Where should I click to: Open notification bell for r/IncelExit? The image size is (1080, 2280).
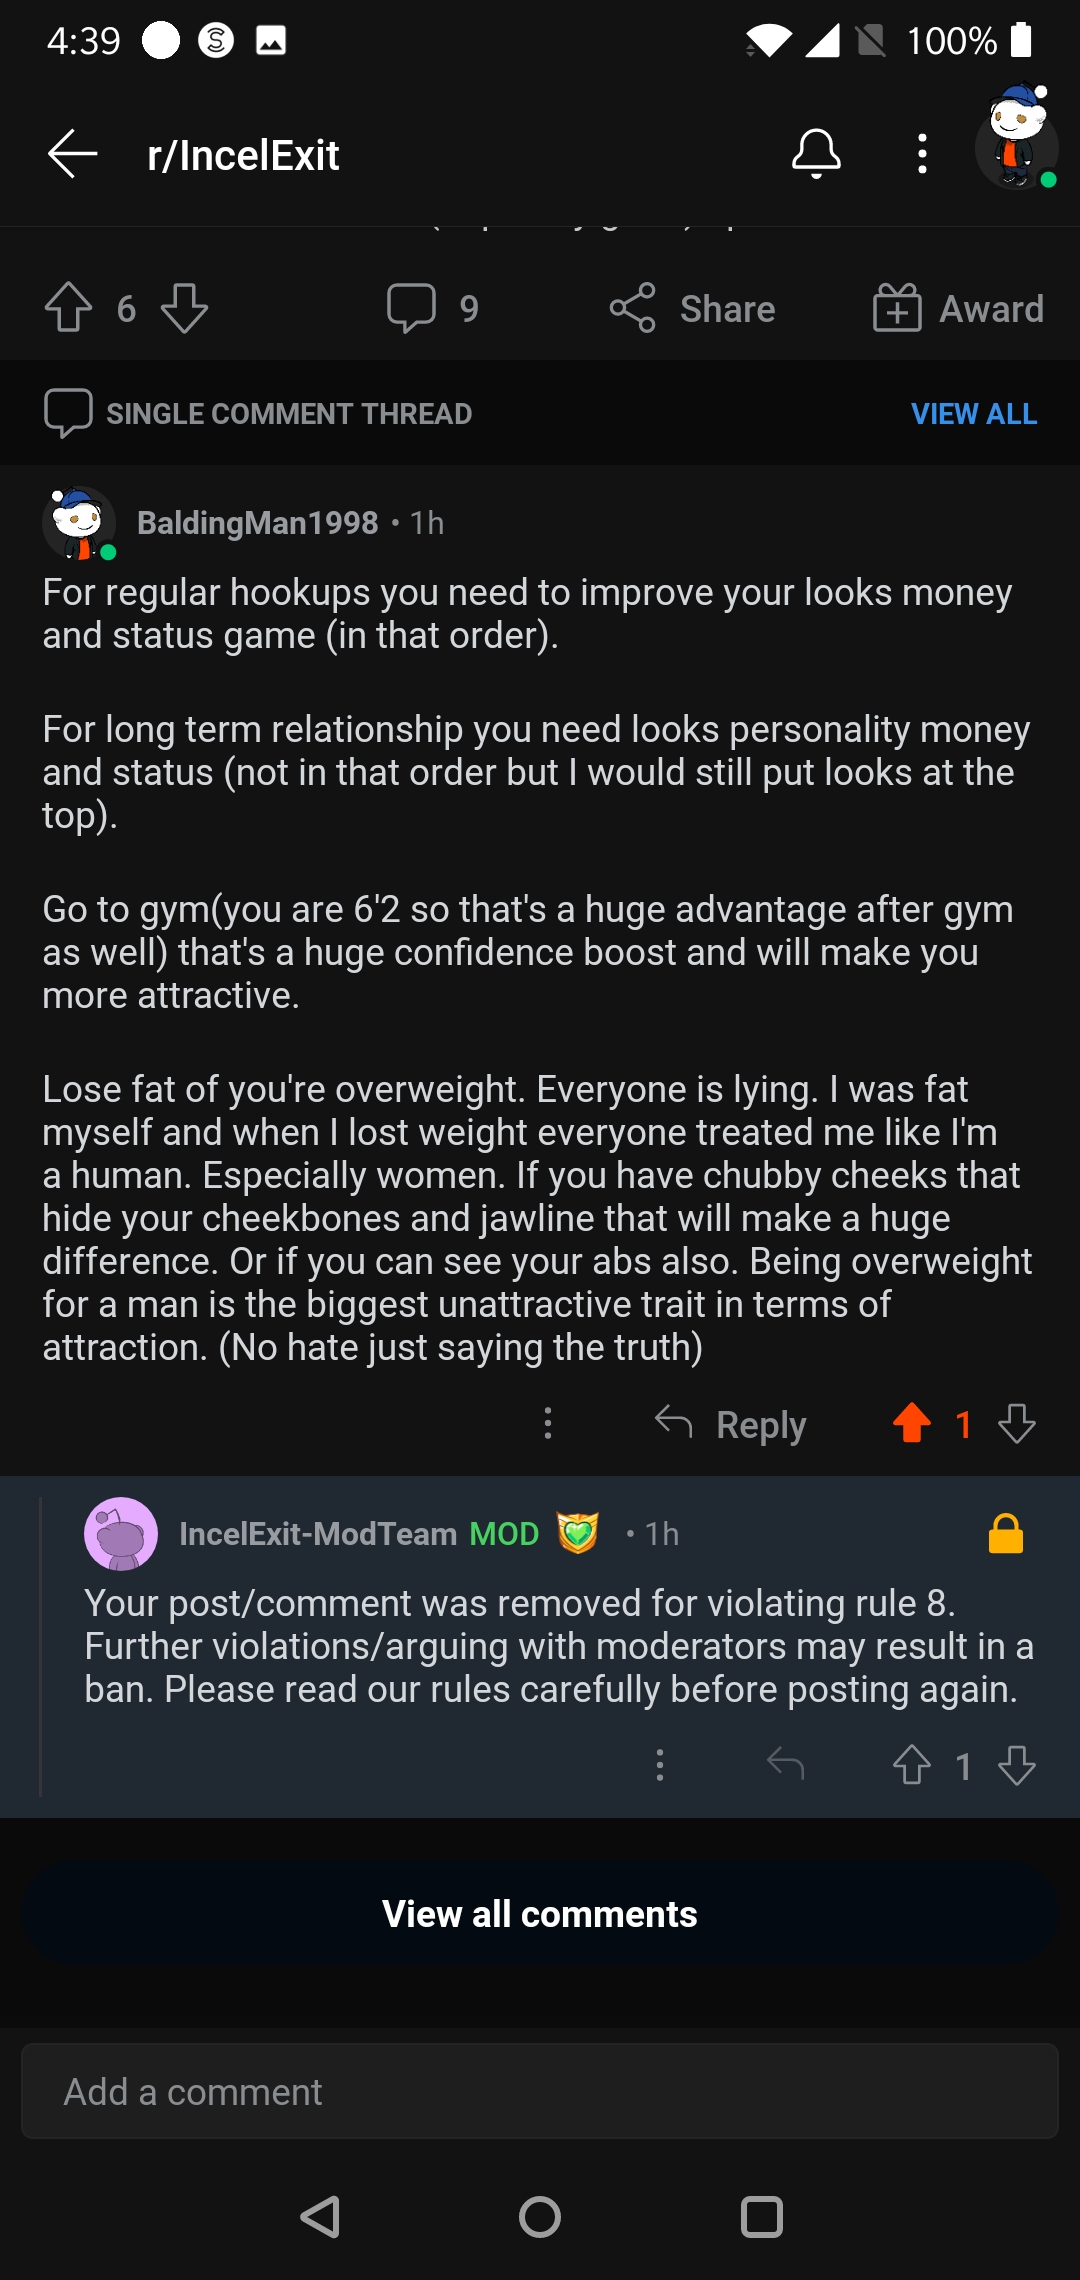point(816,154)
